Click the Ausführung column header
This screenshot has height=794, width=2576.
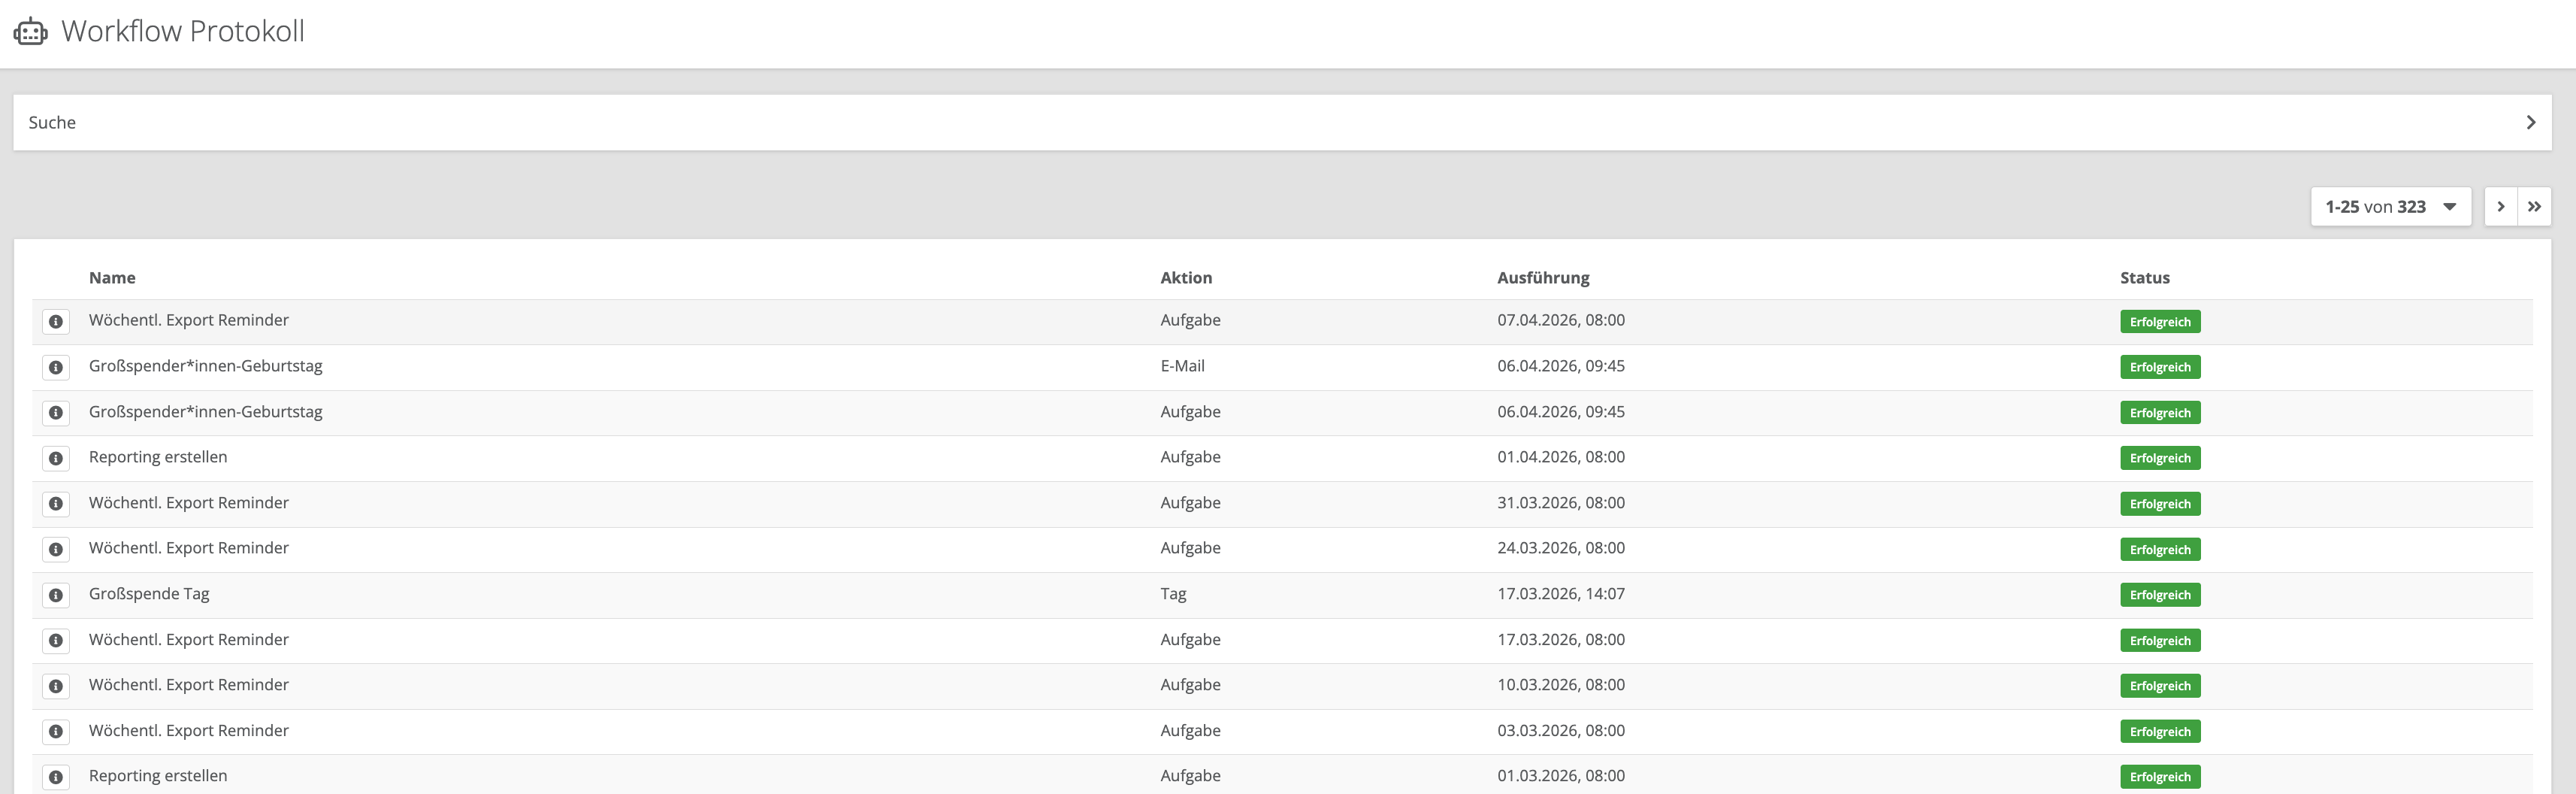tap(1542, 278)
